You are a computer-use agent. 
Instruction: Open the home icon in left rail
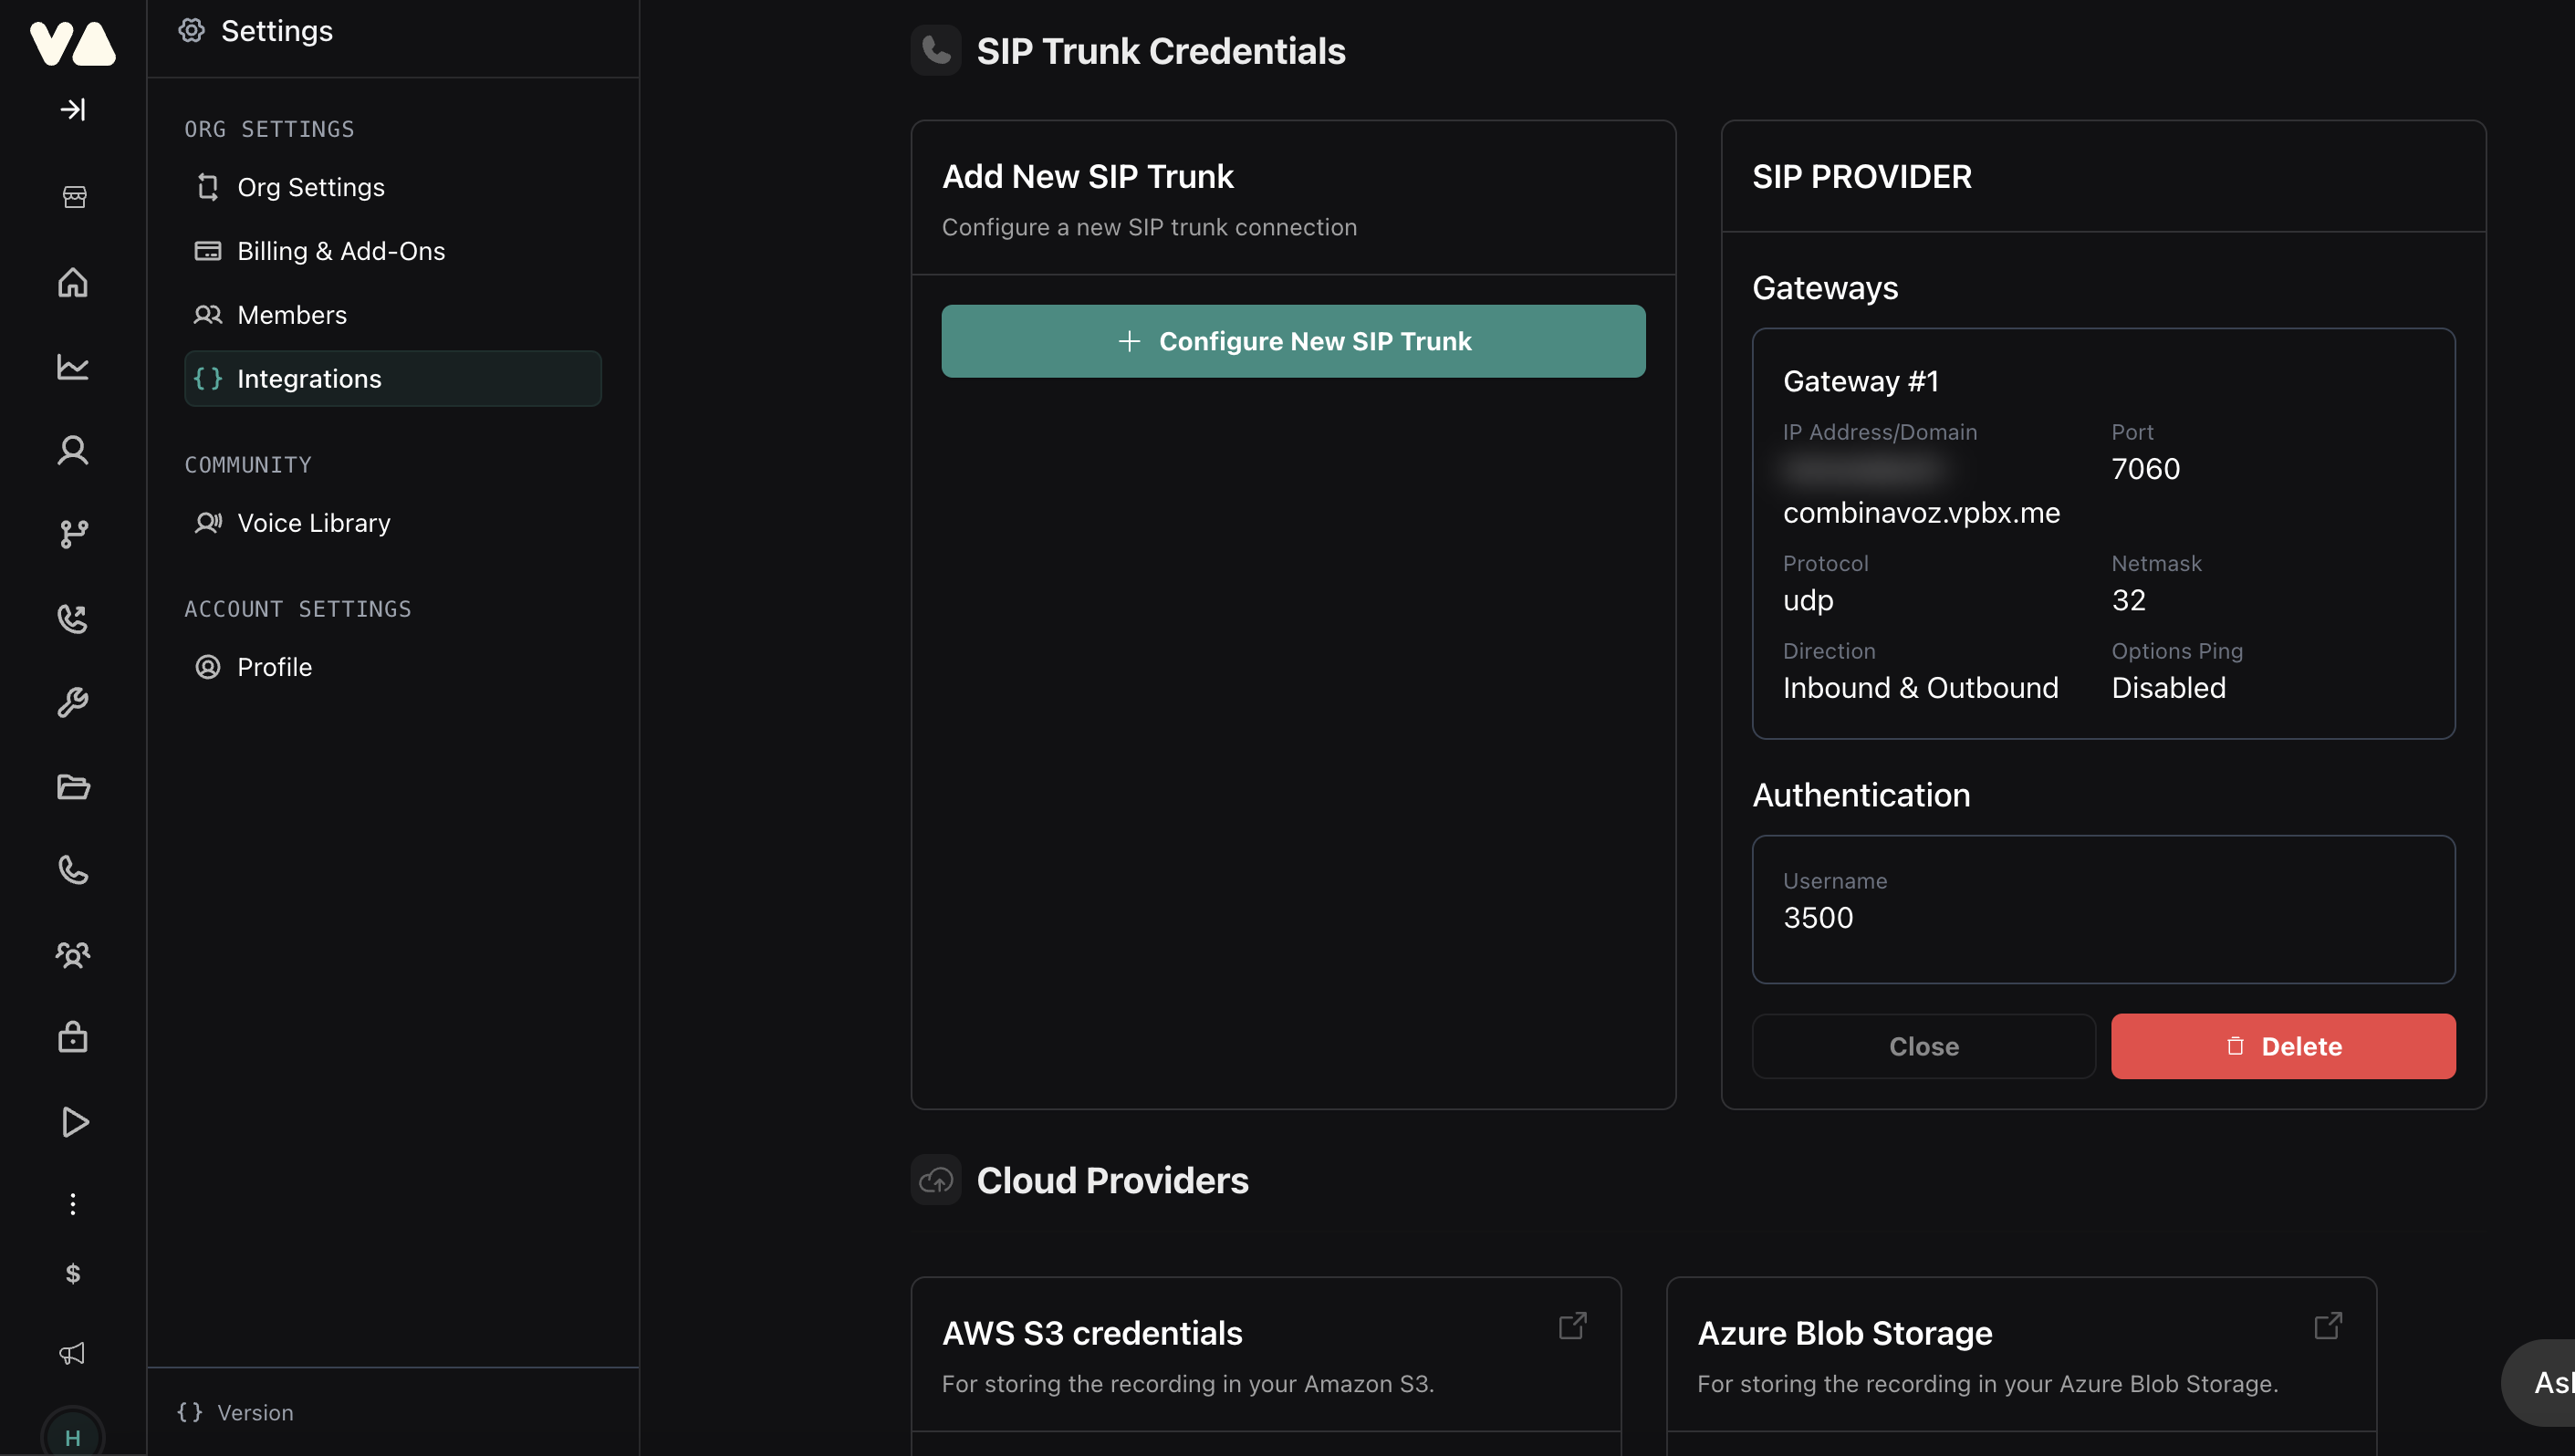(73, 283)
